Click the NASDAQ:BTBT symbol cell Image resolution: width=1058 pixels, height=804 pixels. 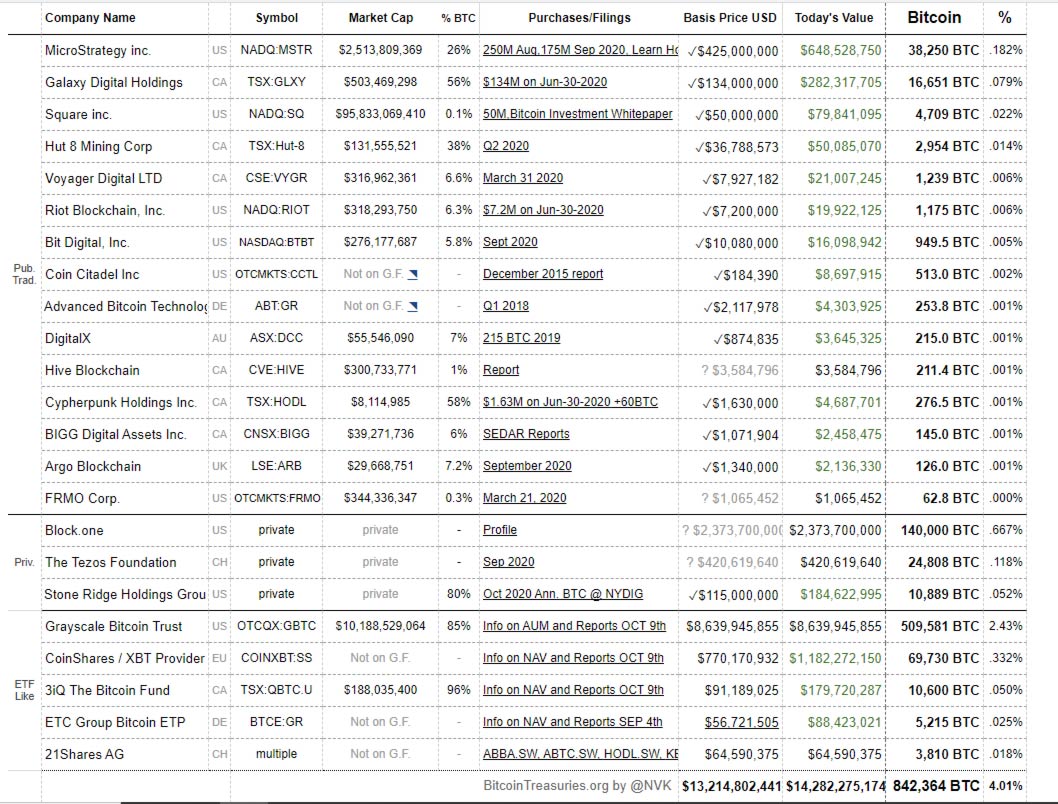(x=277, y=242)
